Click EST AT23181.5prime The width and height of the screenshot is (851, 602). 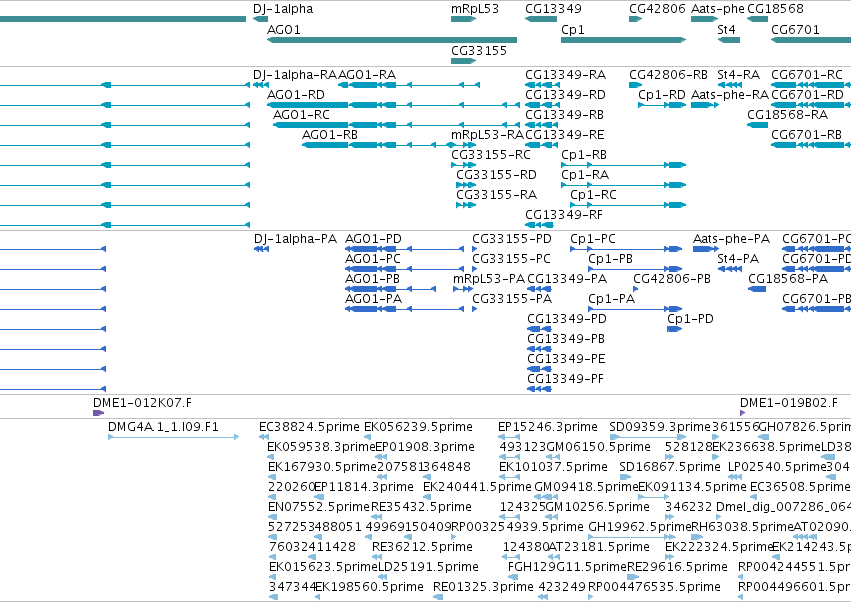pos(555,557)
